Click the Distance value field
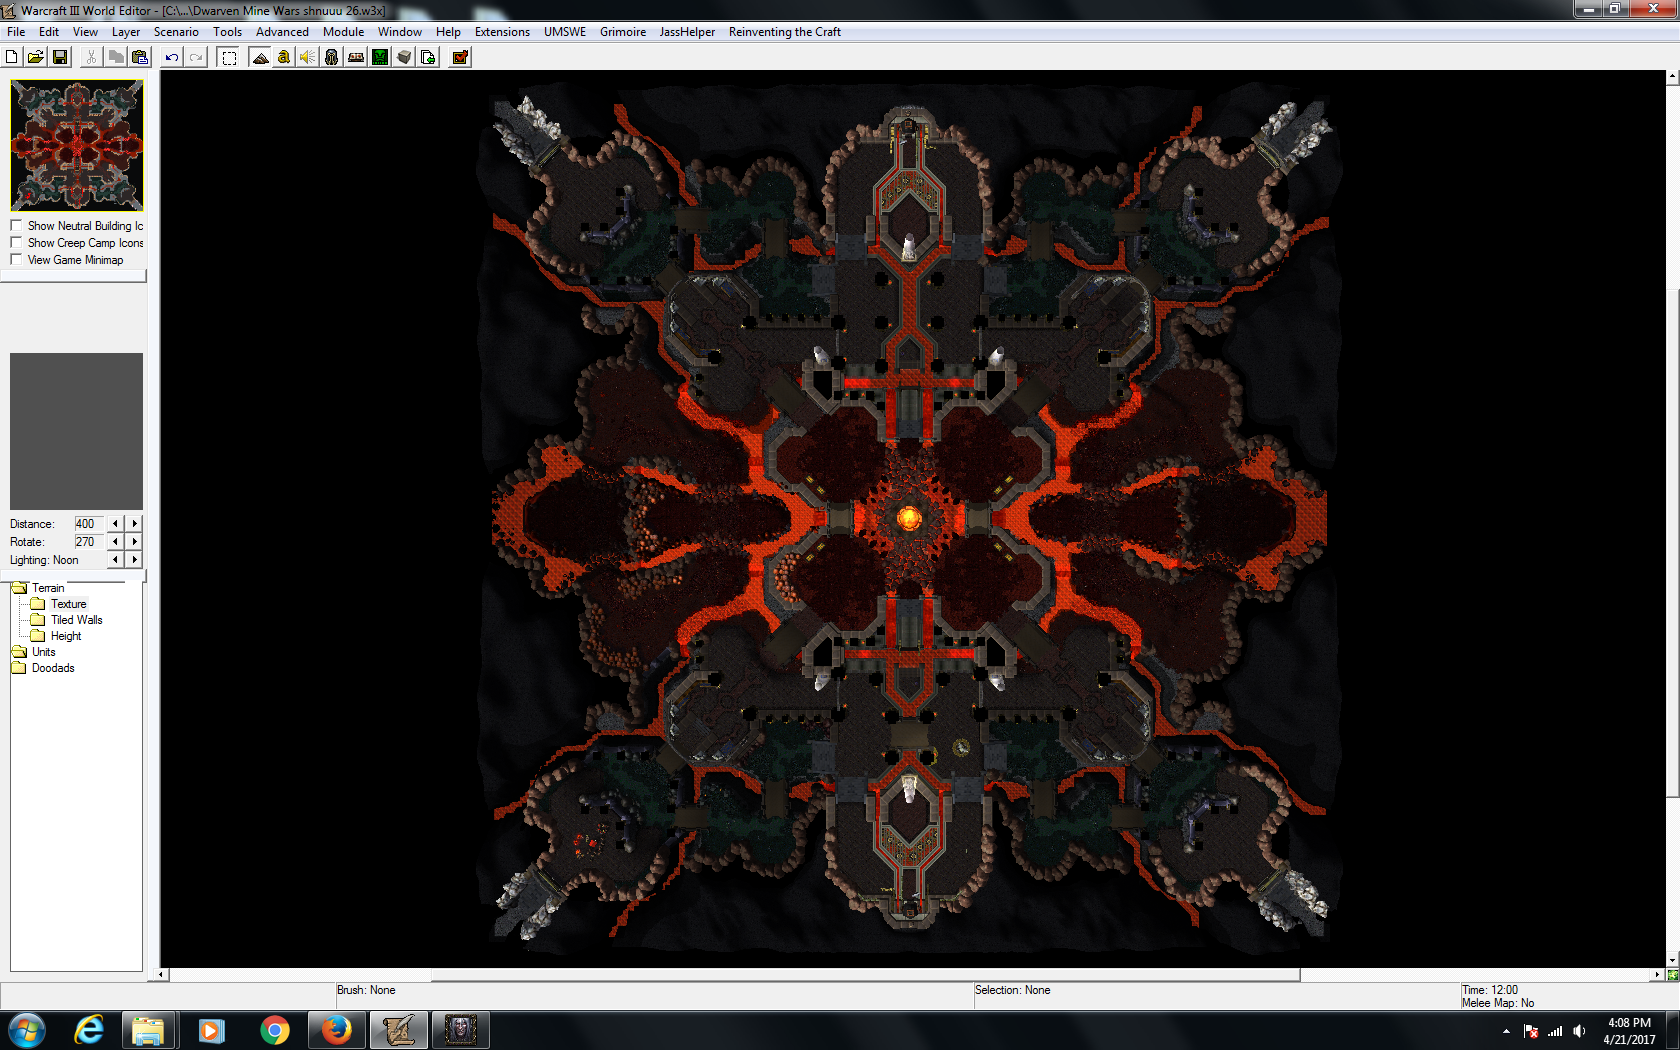The height and width of the screenshot is (1050, 1680). click(x=89, y=524)
